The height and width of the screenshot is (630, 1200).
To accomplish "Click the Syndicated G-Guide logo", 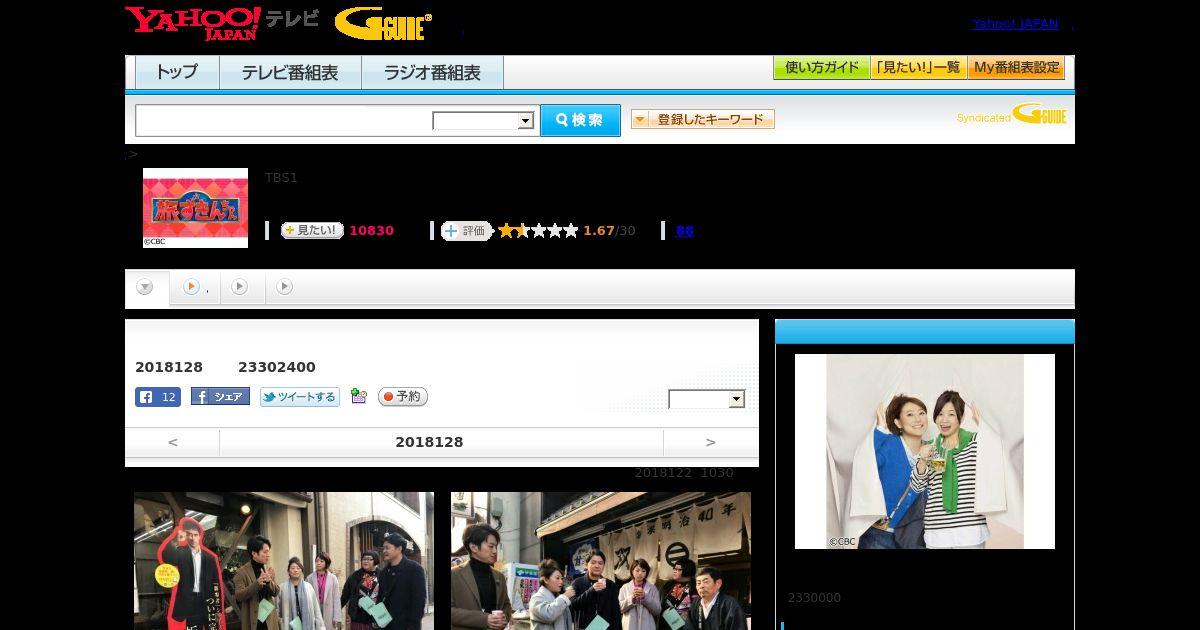I will pos(1012,115).
